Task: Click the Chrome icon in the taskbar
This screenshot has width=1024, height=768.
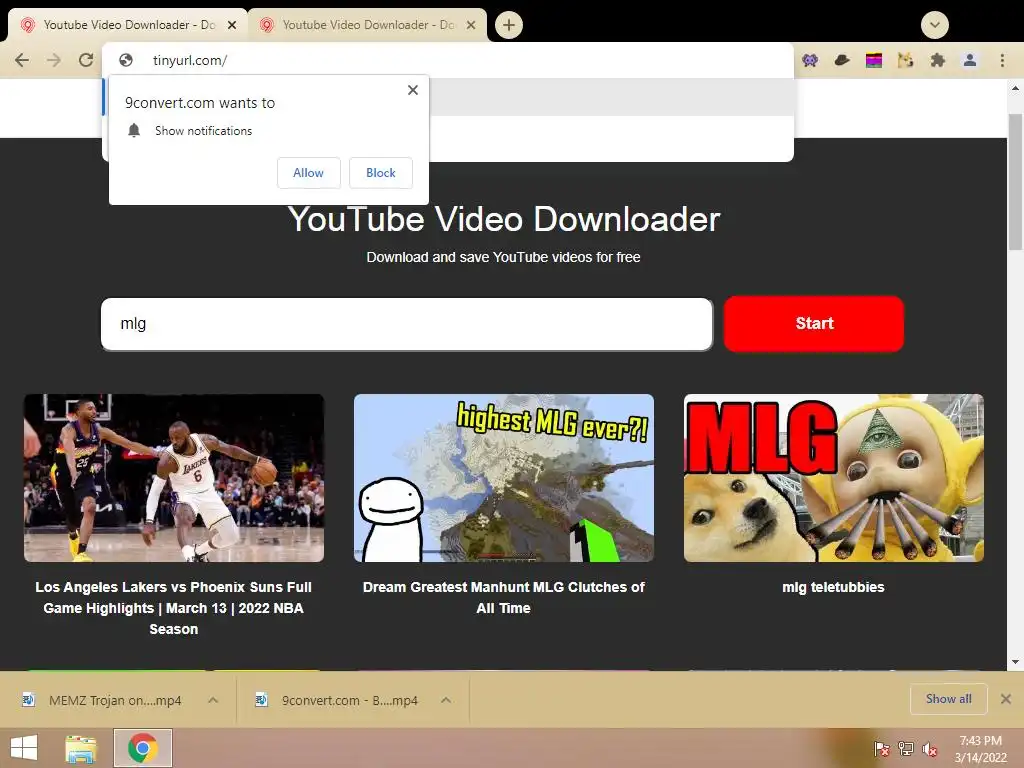Action: (143, 748)
